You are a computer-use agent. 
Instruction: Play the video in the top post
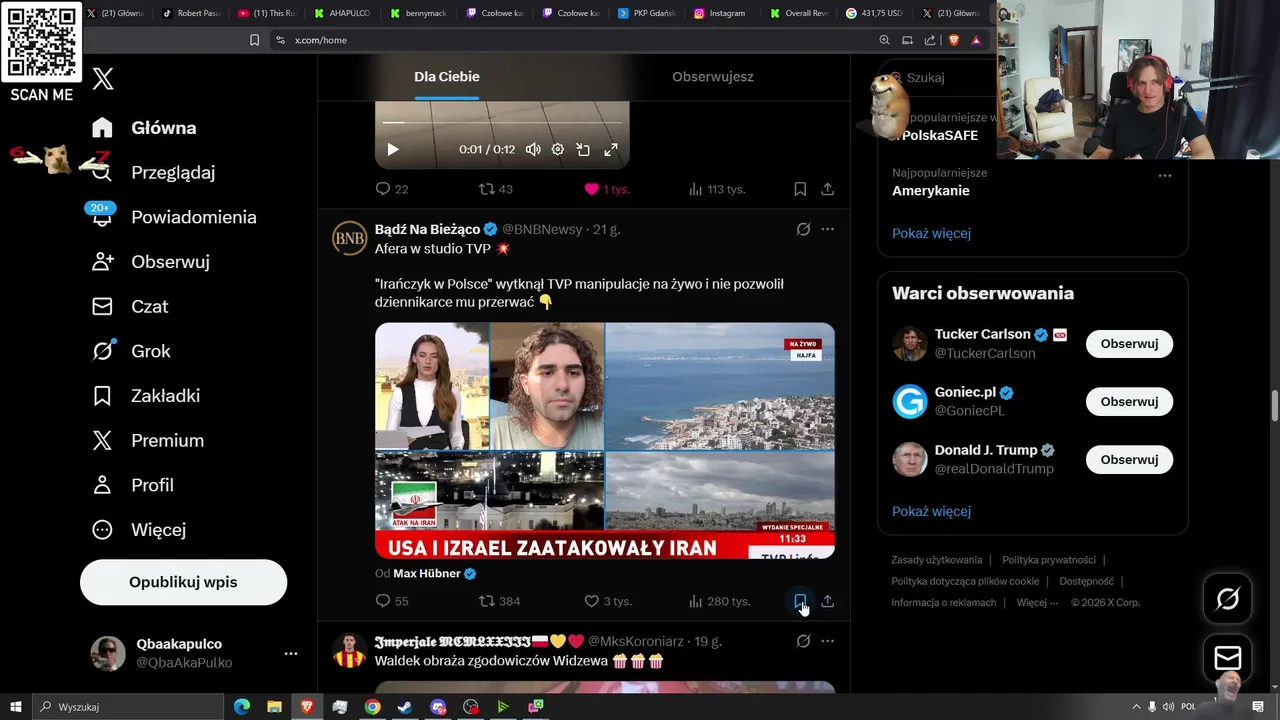click(392, 149)
